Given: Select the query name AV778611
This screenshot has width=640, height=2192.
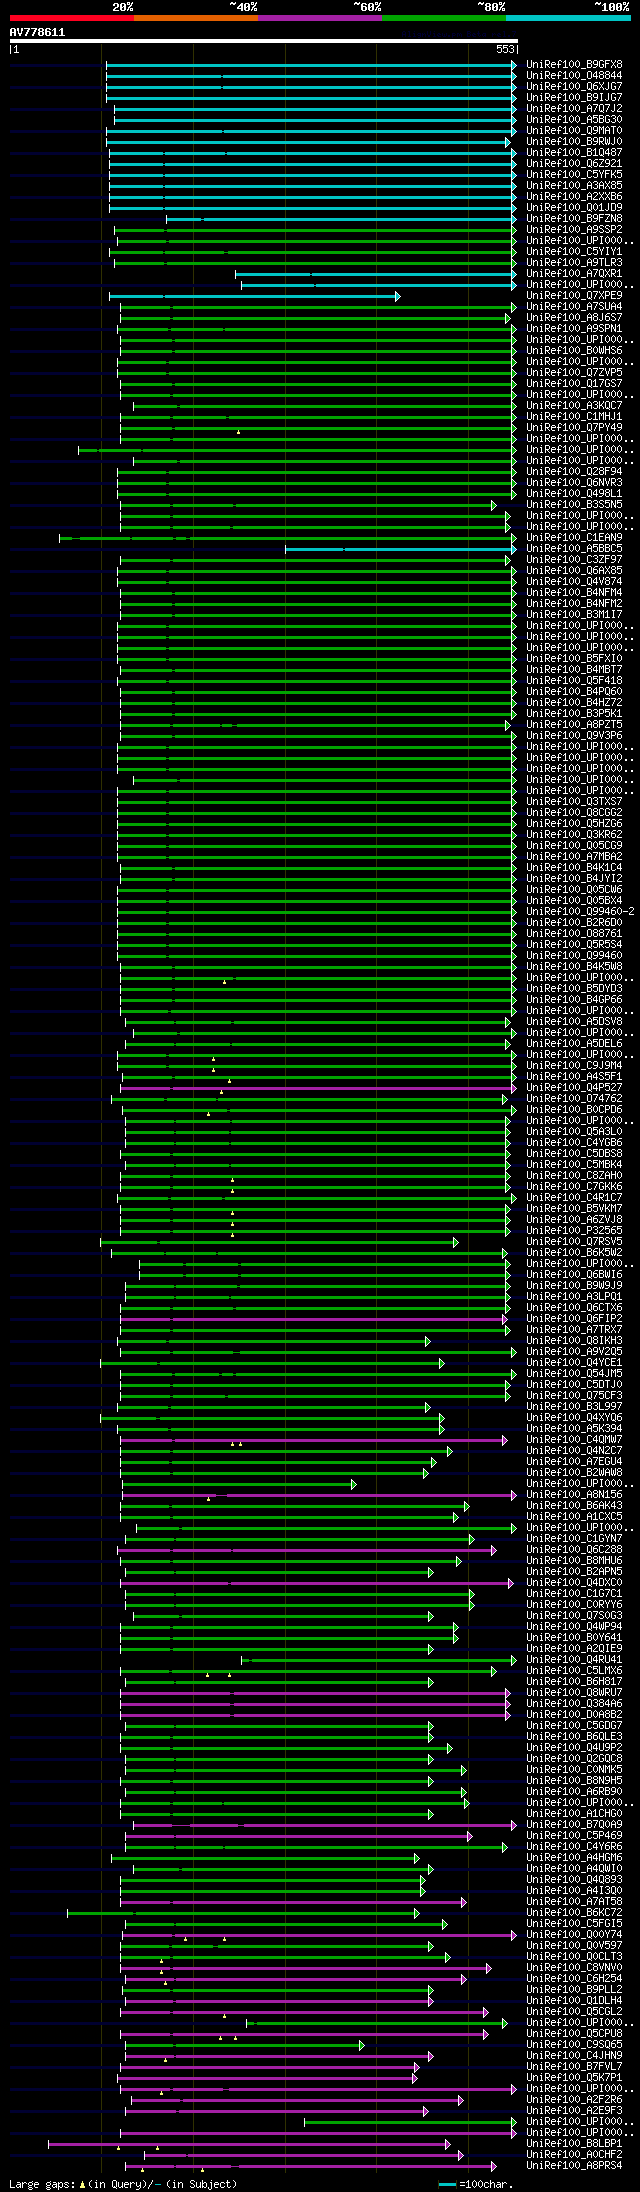Looking at the screenshot, I should 37,32.
